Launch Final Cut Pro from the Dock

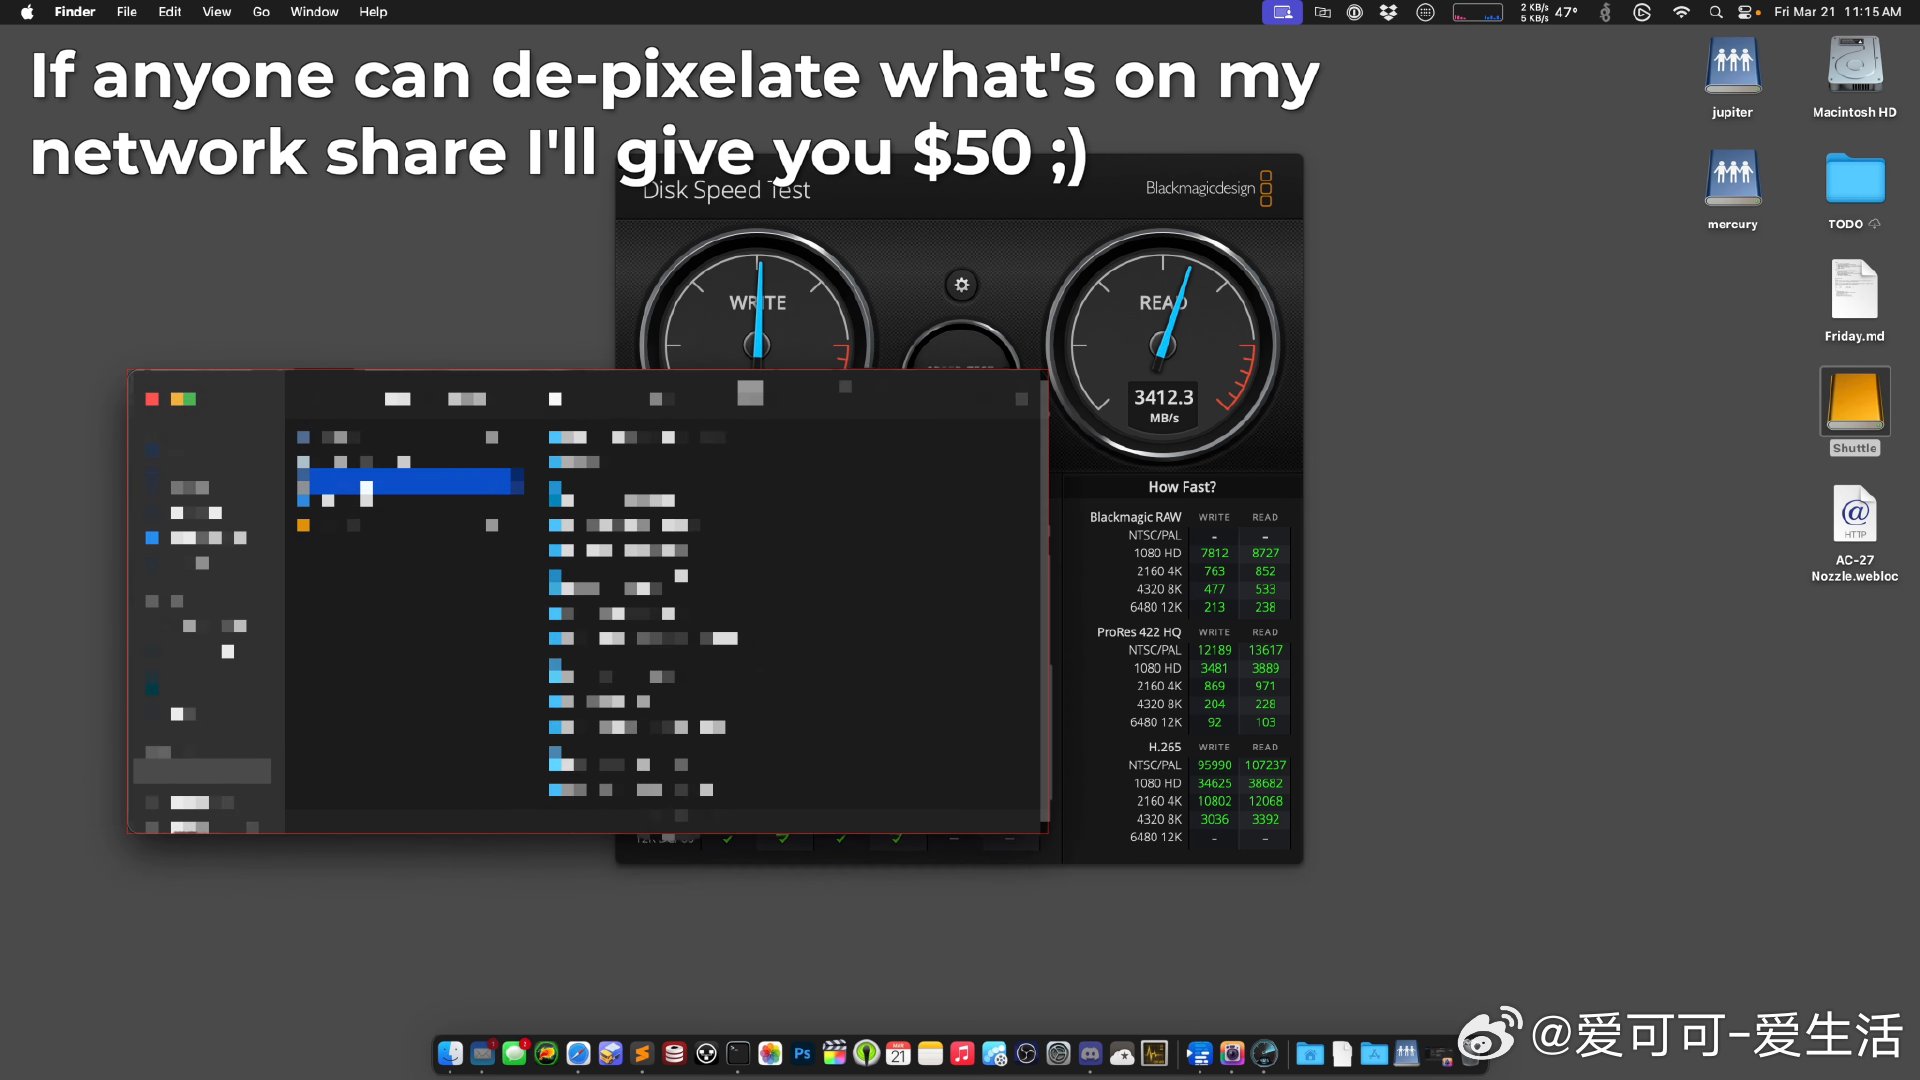(834, 1053)
